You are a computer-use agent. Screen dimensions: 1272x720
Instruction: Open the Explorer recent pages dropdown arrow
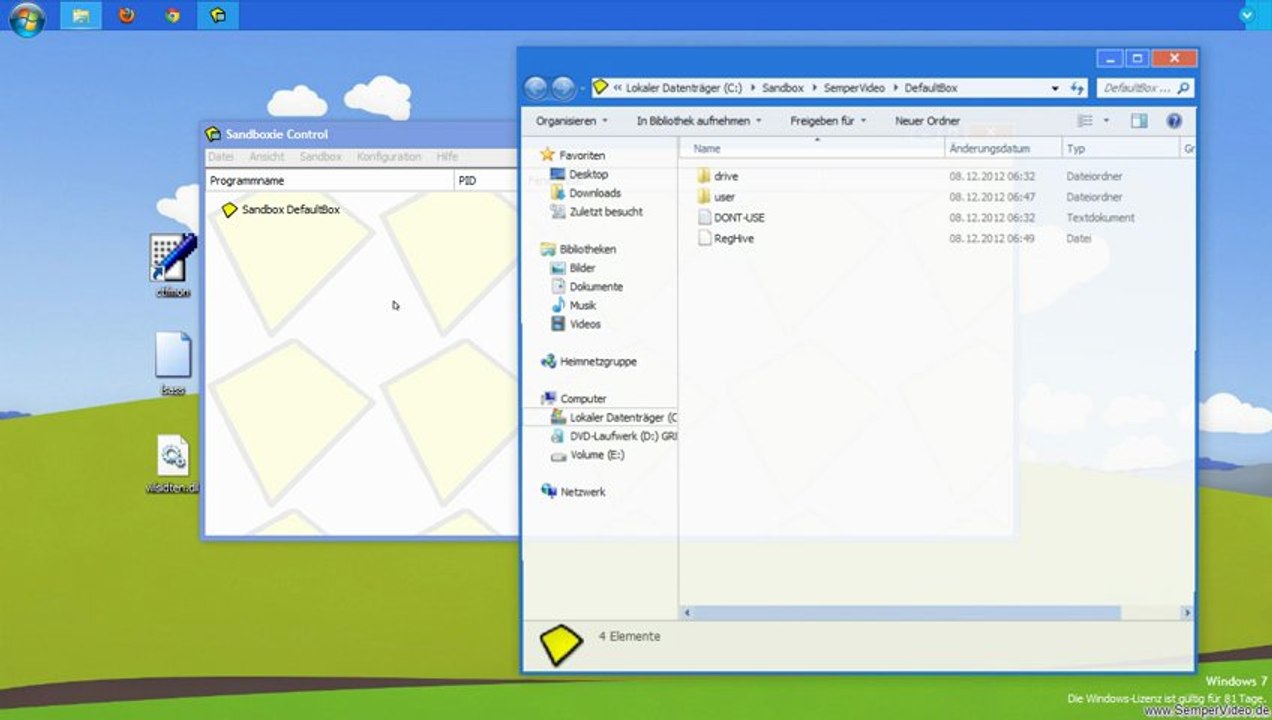582,88
